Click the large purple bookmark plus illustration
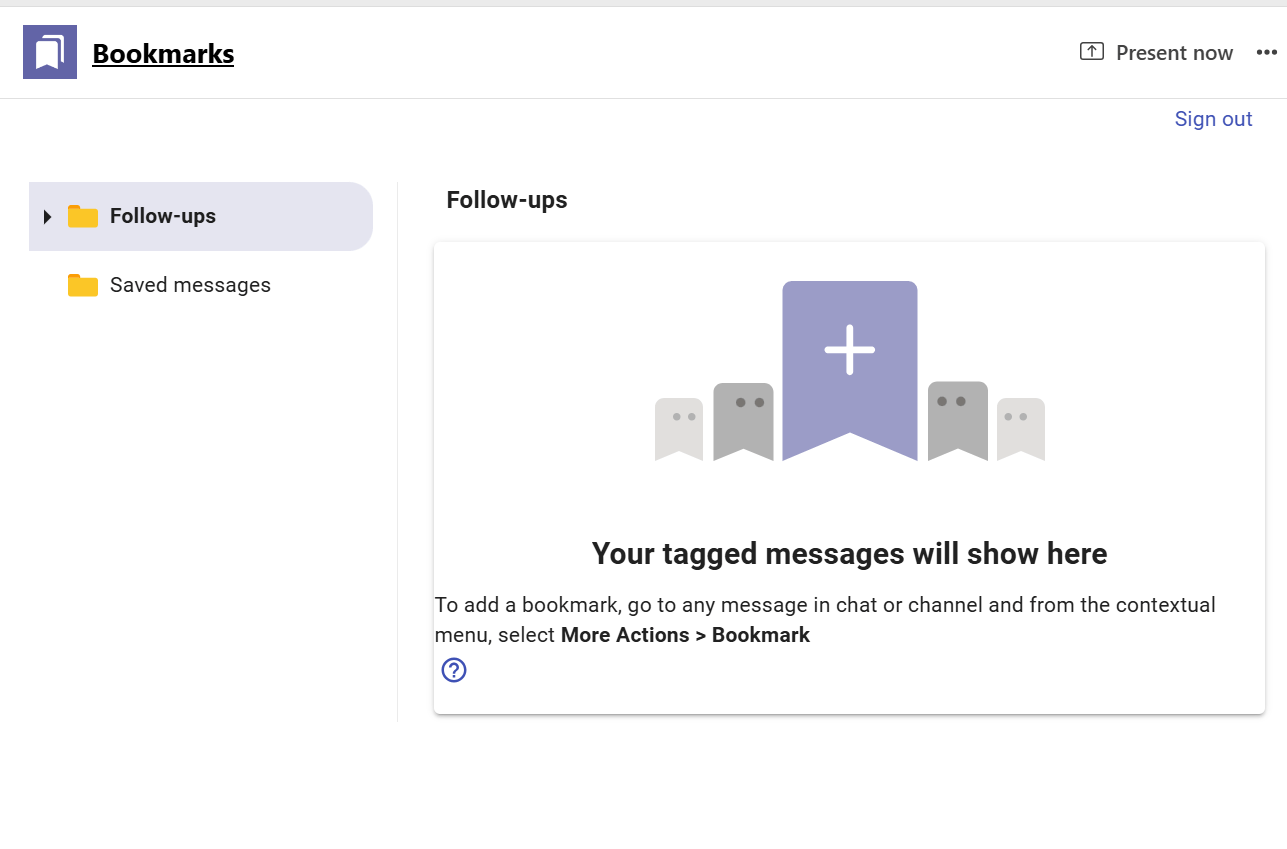This screenshot has width=1287, height=849. [850, 371]
